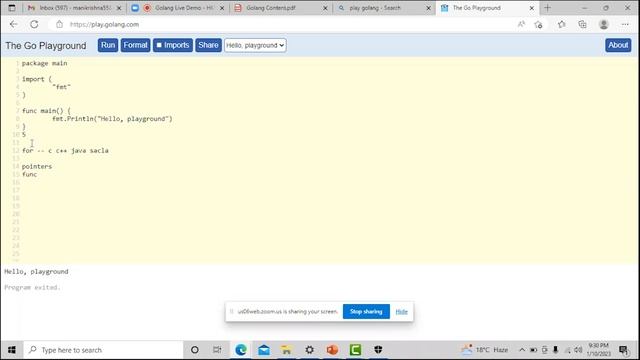The width and height of the screenshot is (640, 360).
Task: Open the taskbar clock and date
Action: click(x=599, y=350)
